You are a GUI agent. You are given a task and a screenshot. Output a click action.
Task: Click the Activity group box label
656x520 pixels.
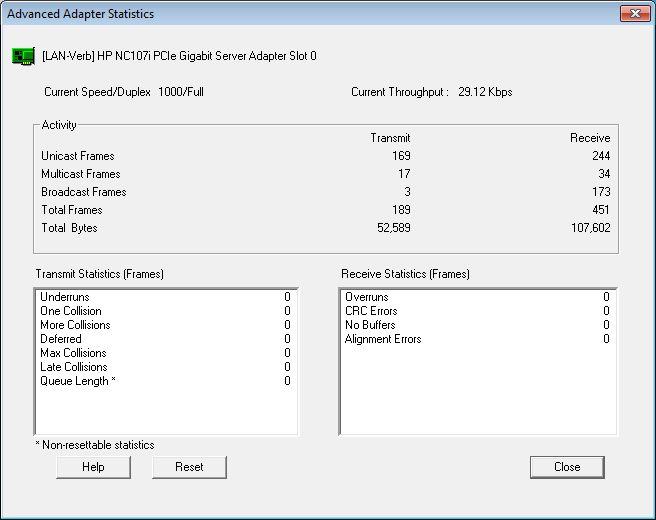[59, 125]
